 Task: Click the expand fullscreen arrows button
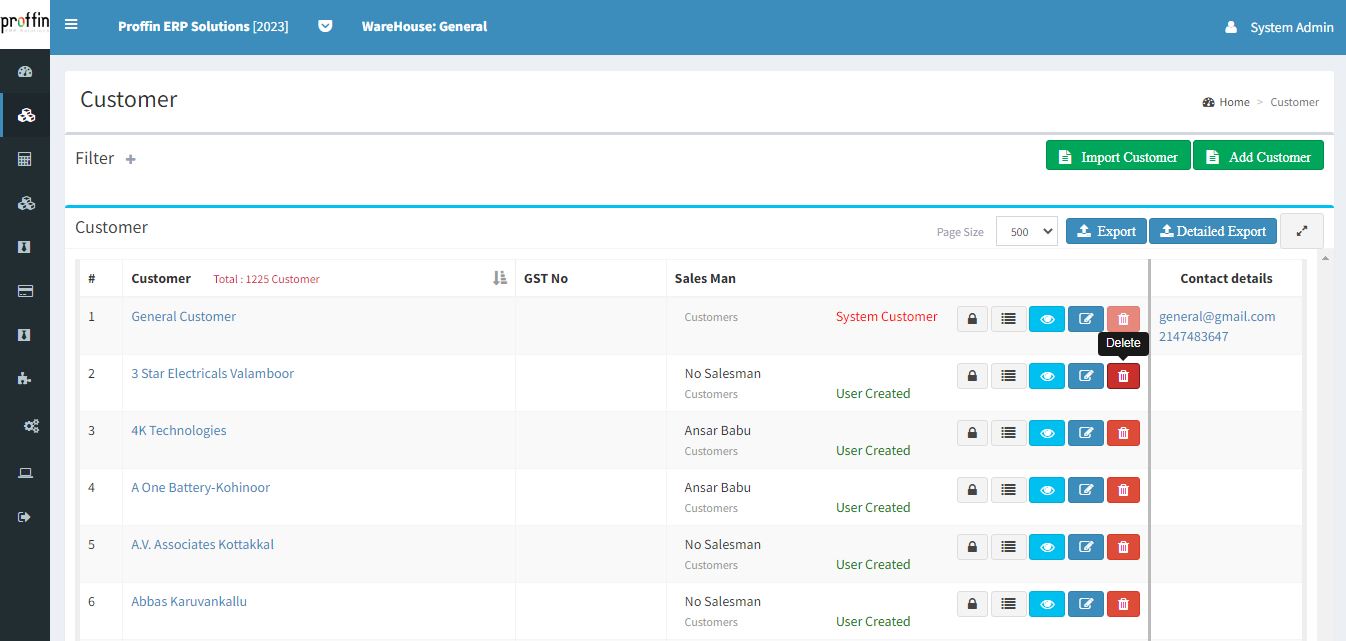pyautogui.click(x=1302, y=231)
